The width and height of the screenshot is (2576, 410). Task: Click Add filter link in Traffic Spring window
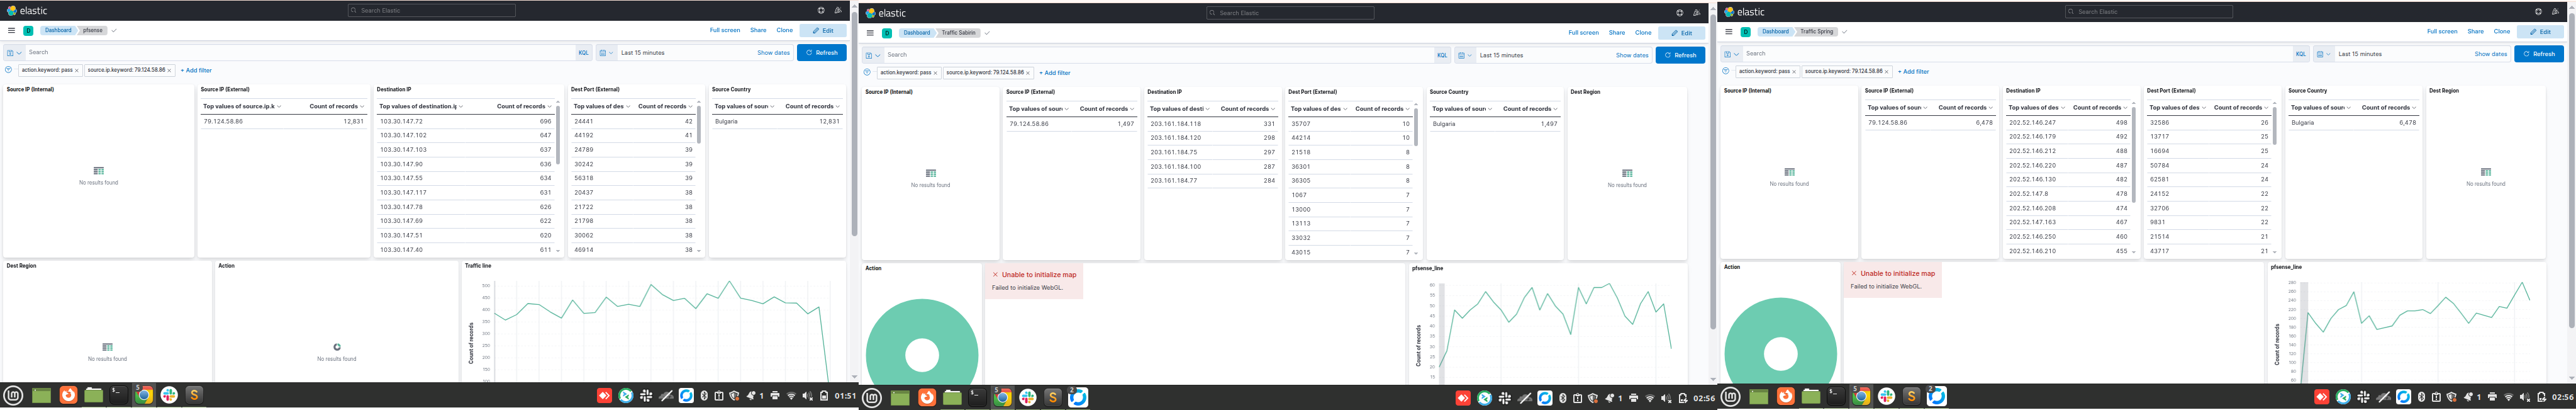[x=1913, y=72]
